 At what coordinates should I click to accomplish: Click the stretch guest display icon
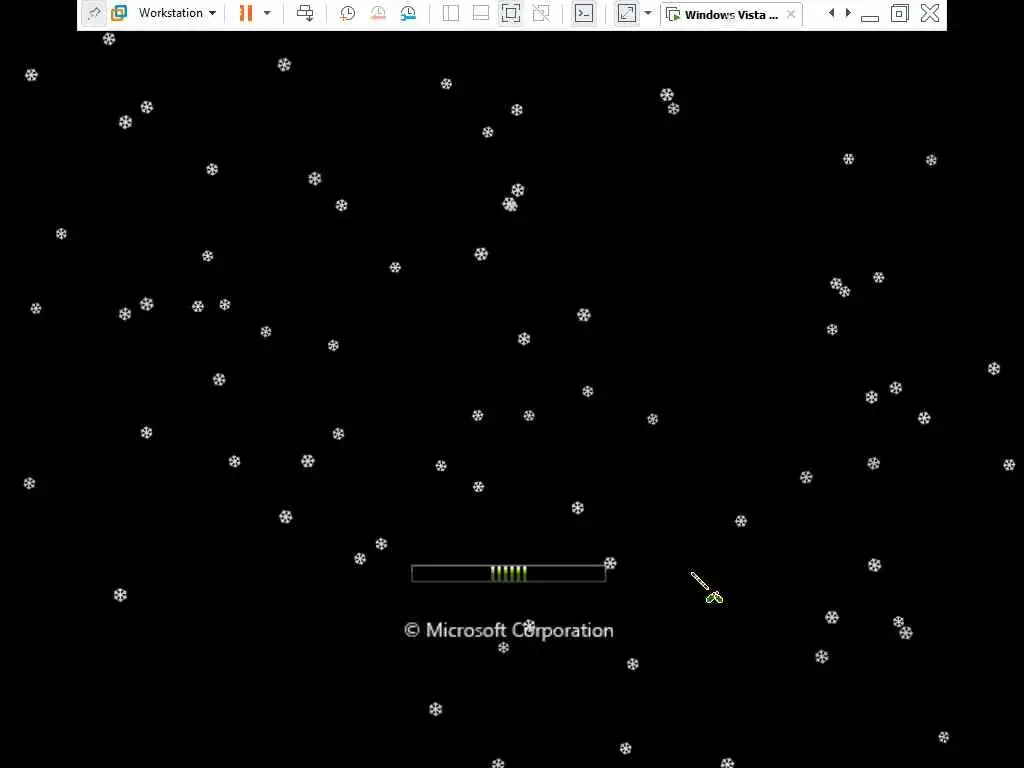pyautogui.click(x=626, y=13)
